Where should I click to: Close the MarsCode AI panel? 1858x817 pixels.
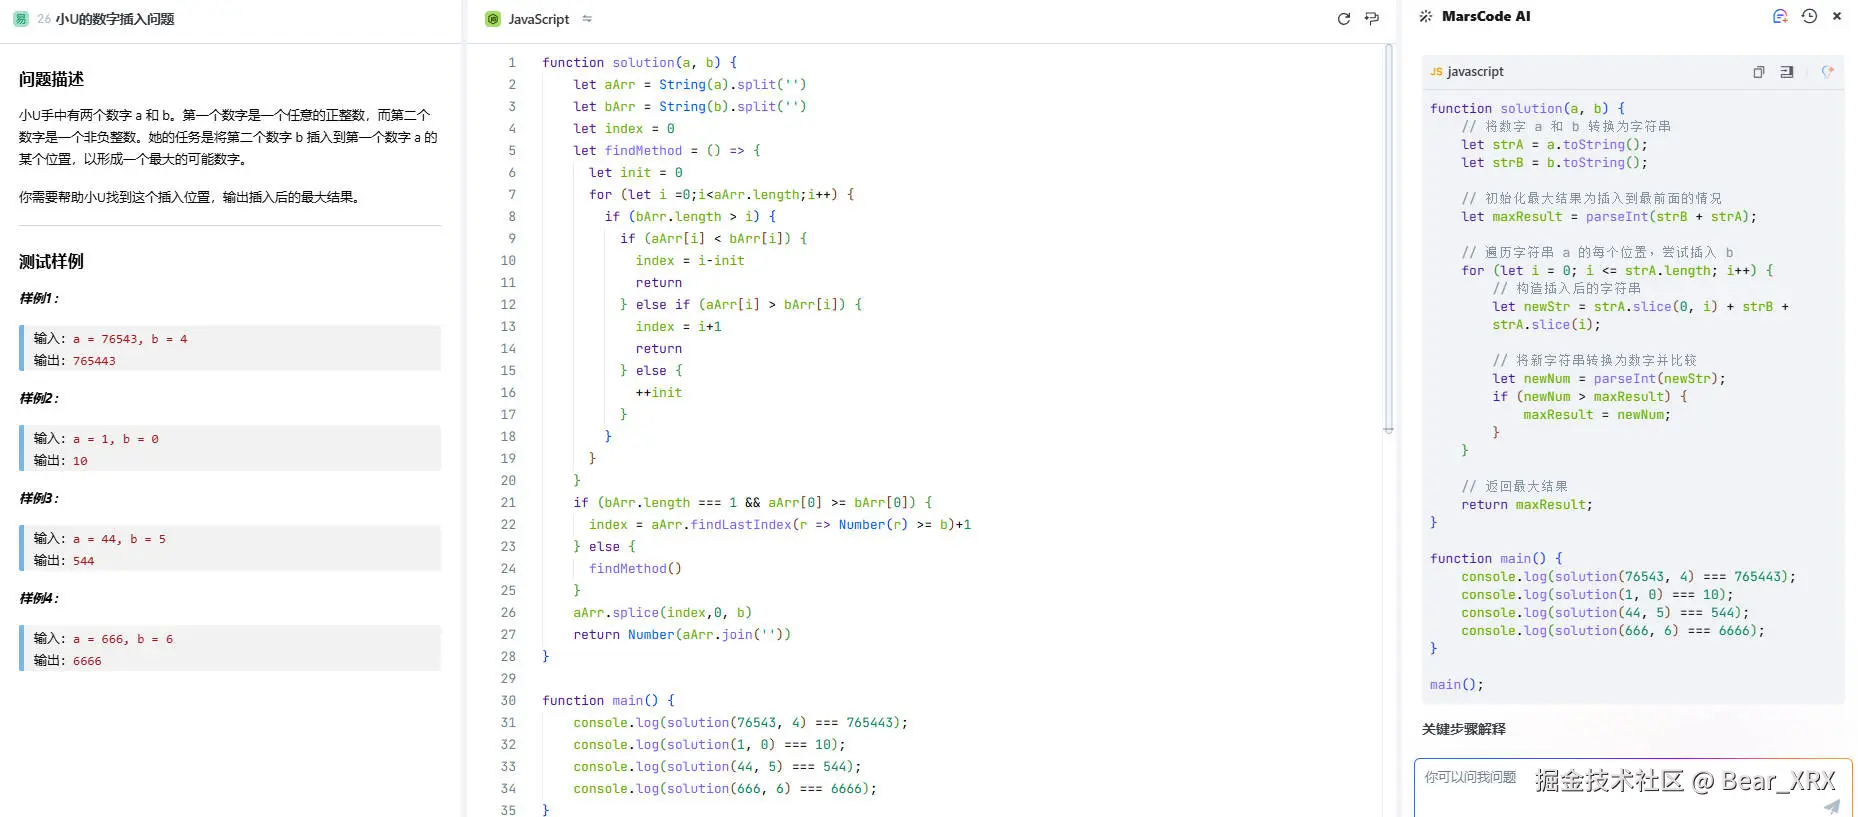pos(1837,16)
